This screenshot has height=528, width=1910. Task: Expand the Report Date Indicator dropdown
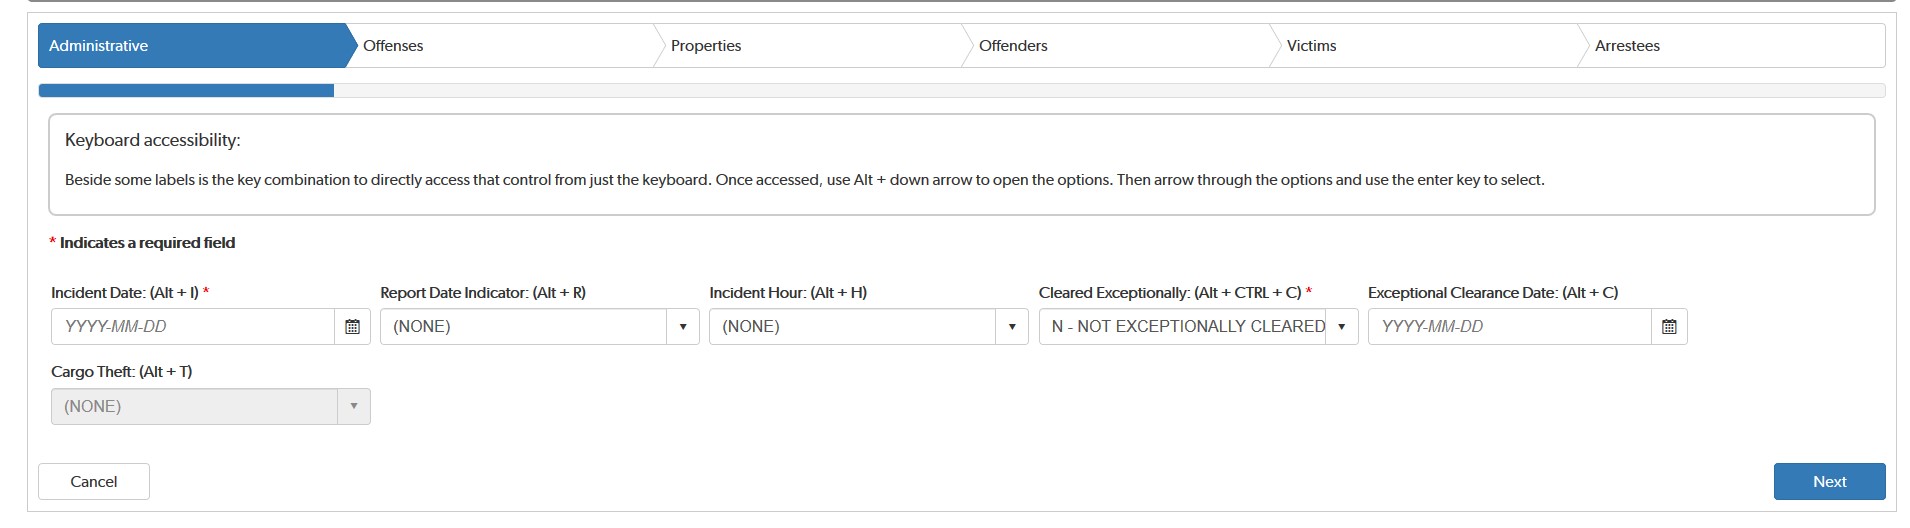pos(682,327)
